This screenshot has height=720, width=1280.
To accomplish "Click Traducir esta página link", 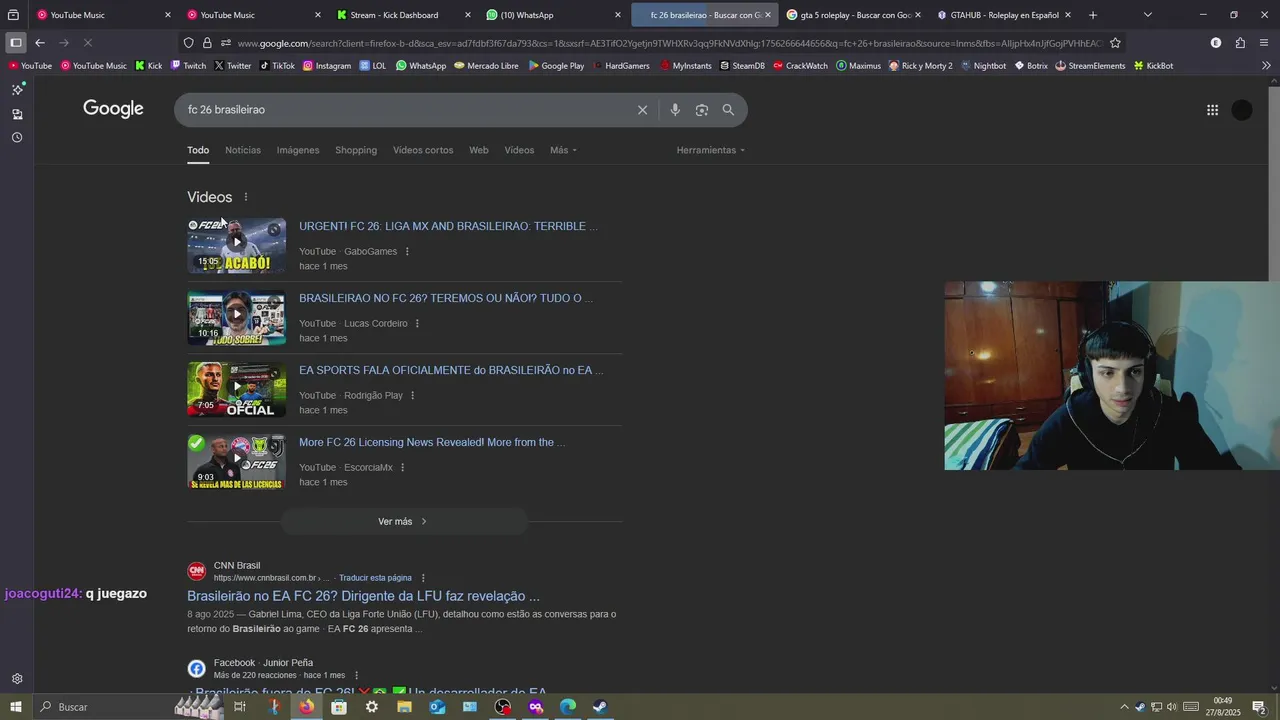I will (x=375, y=578).
